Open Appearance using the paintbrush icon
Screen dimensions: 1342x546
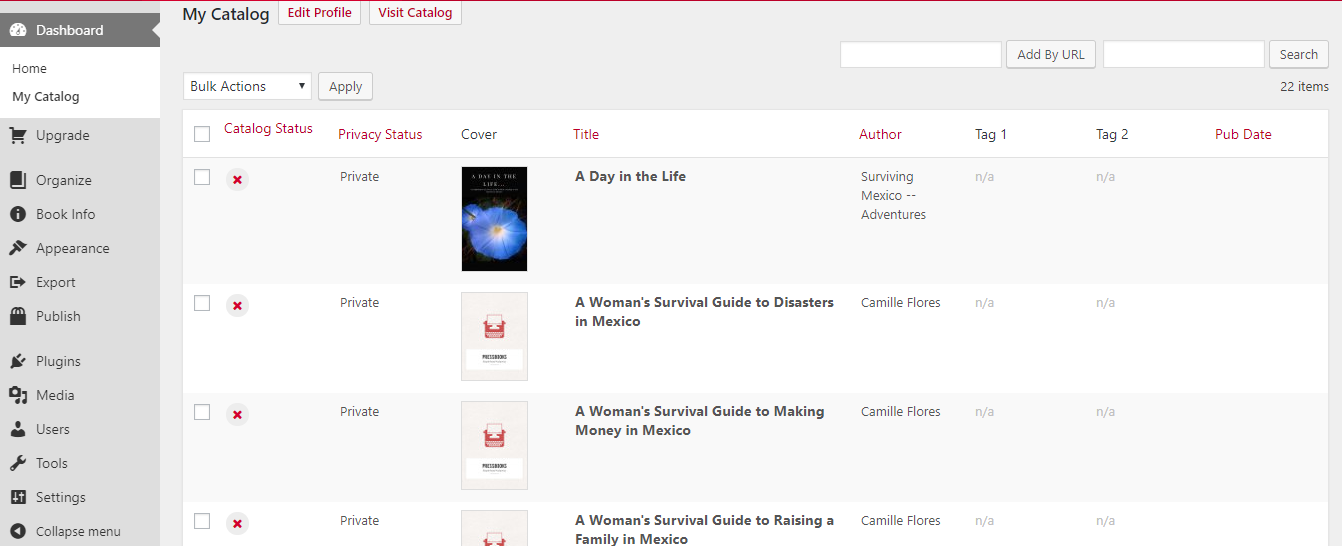pyautogui.click(x=18, y=249)
